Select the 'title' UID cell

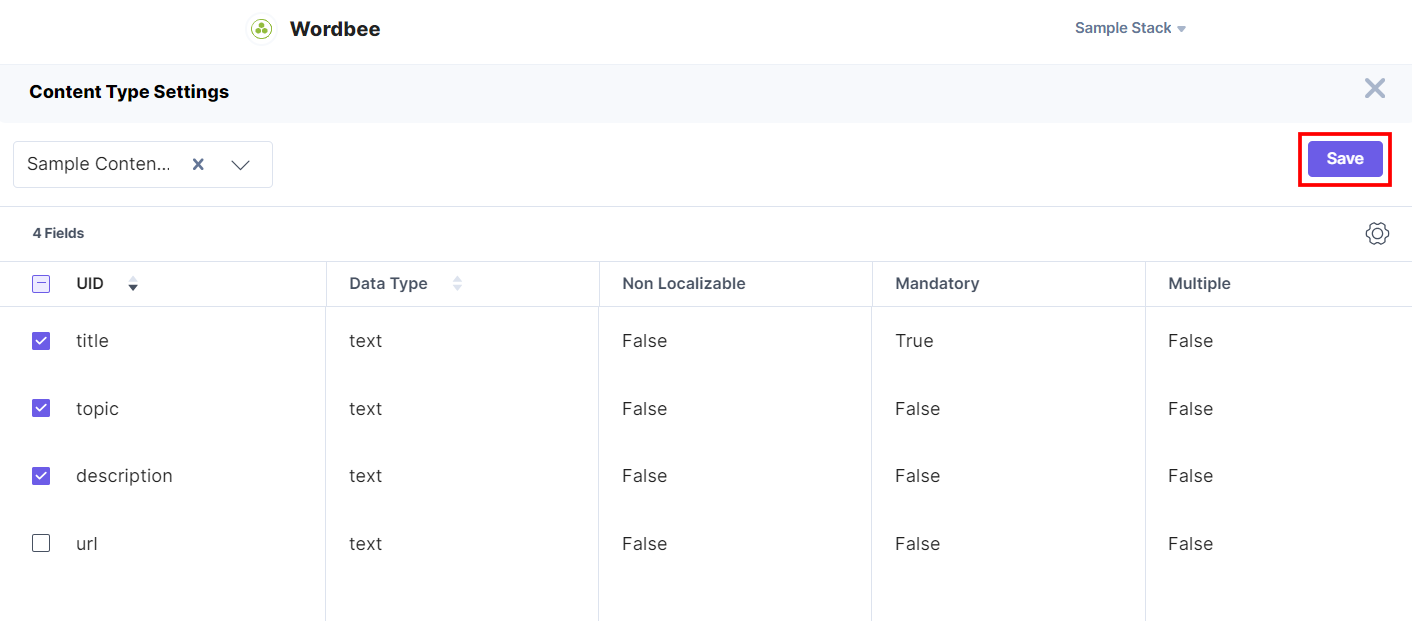pyautogui.click(x=92, y=341)
